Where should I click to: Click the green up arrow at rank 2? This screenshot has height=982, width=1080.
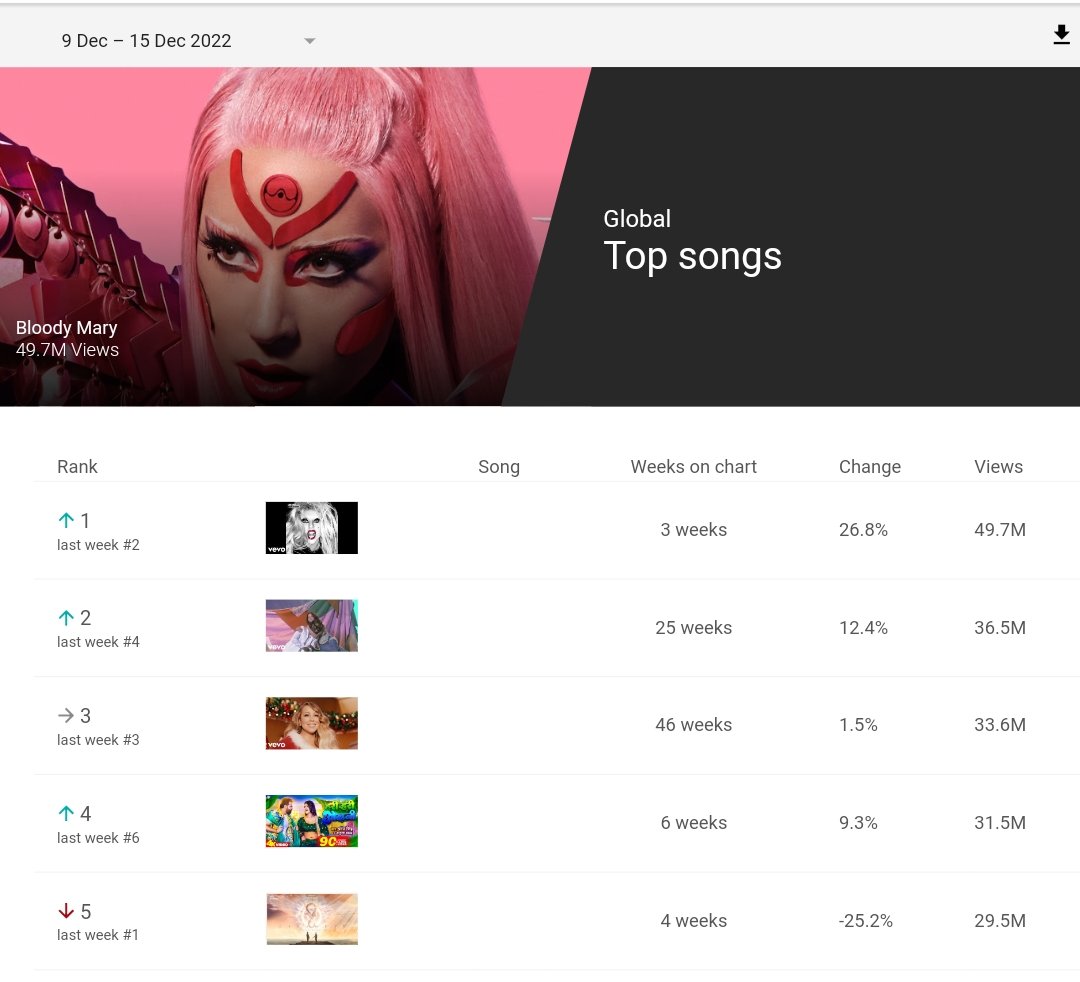(x=66, y=618)
